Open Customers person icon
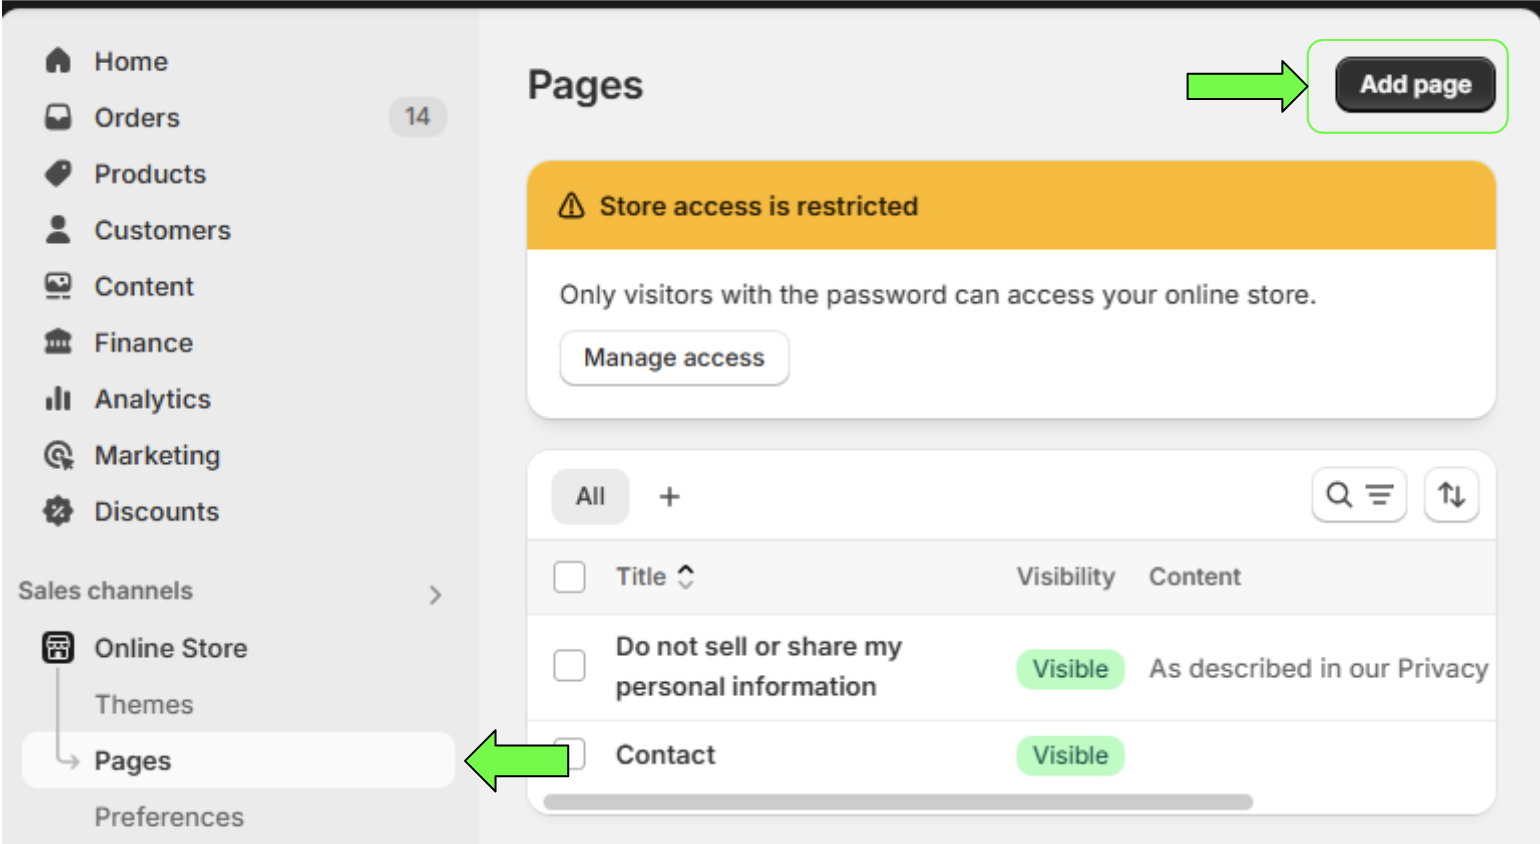The height and width of the screenshot is (844, 1540). point(58,229)
